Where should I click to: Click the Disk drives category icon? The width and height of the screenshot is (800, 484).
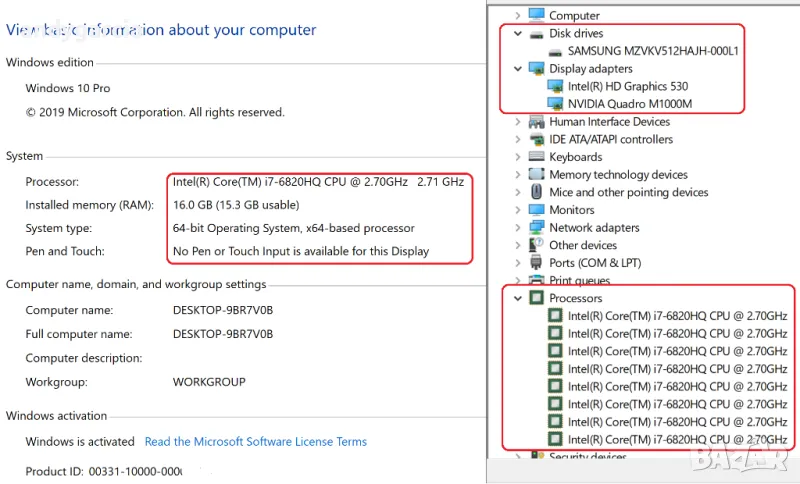pyautogui.click(x=536, y=33)
